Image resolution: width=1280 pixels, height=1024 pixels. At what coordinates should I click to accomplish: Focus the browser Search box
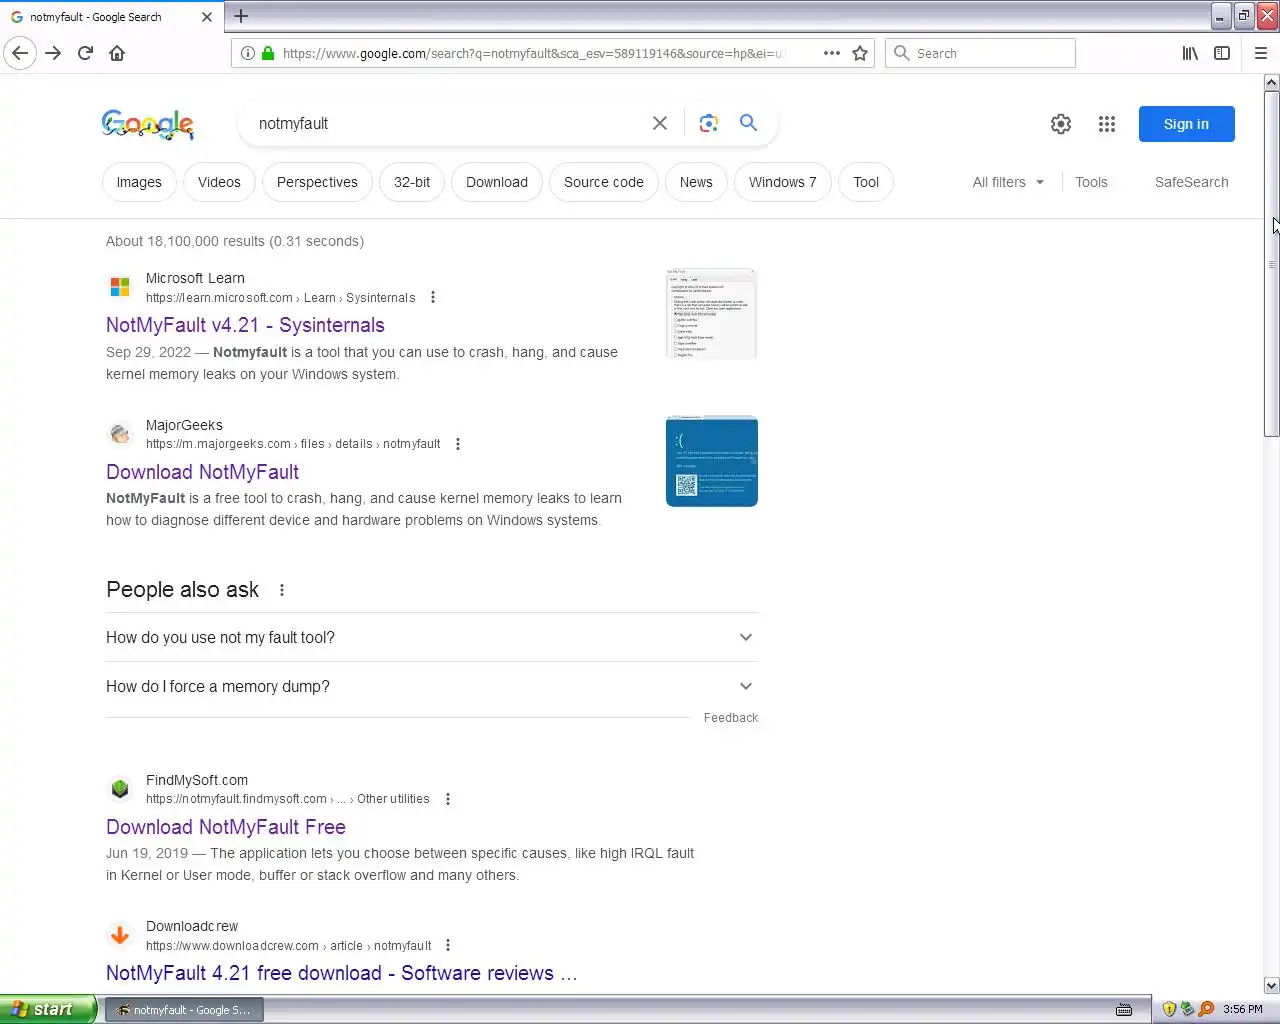tap(980, 53)
